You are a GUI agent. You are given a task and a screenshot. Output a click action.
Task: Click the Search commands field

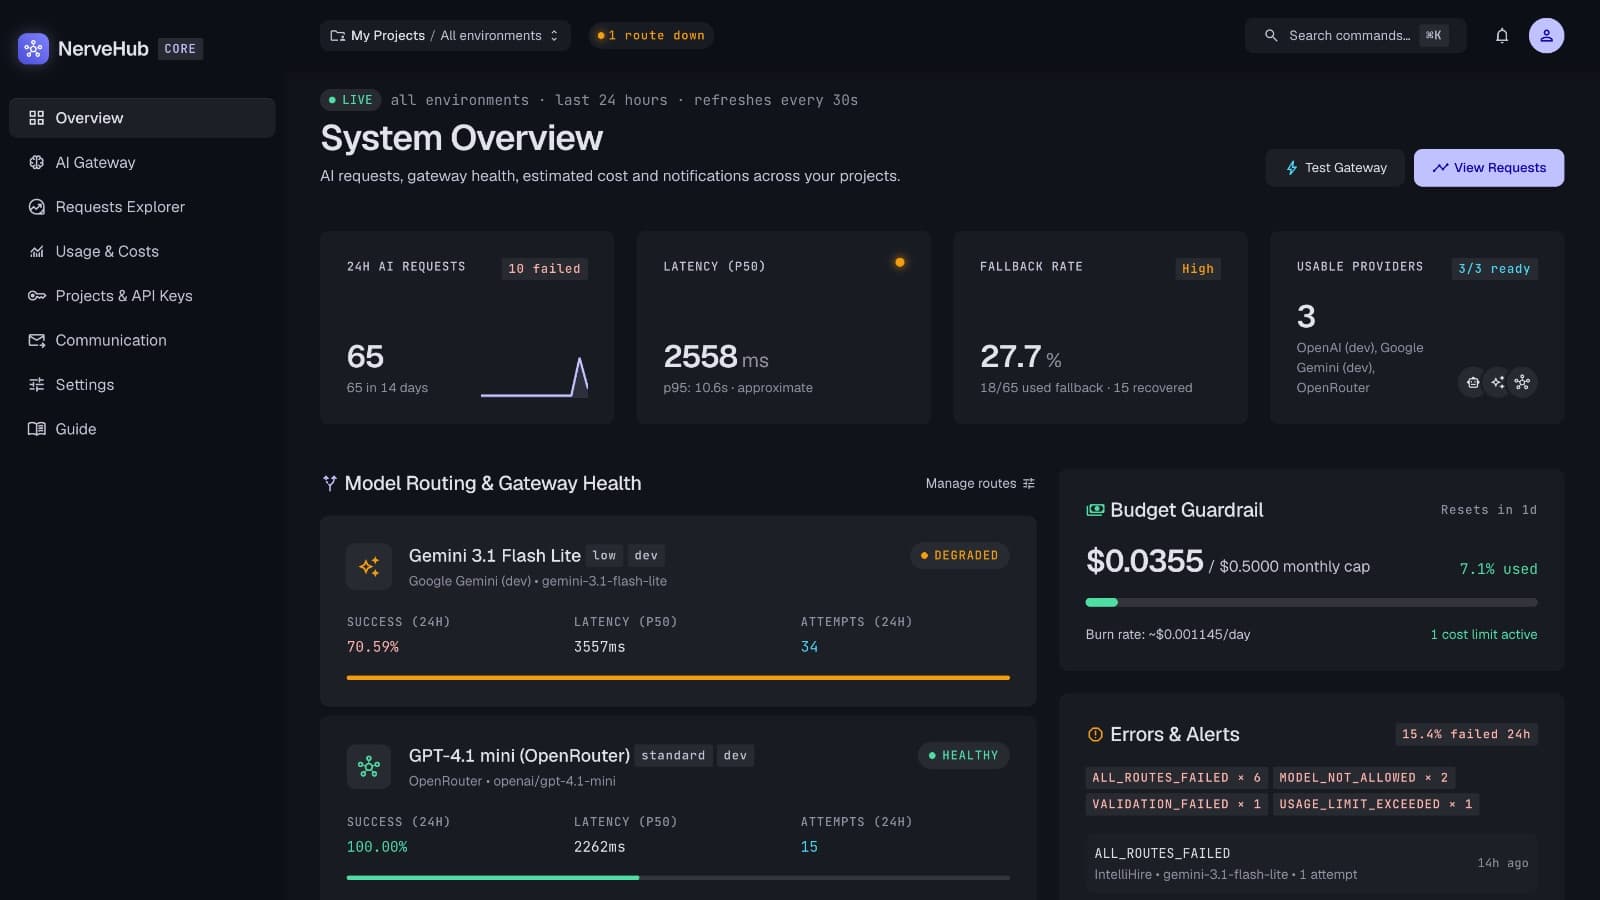(x=1355, y=35)
